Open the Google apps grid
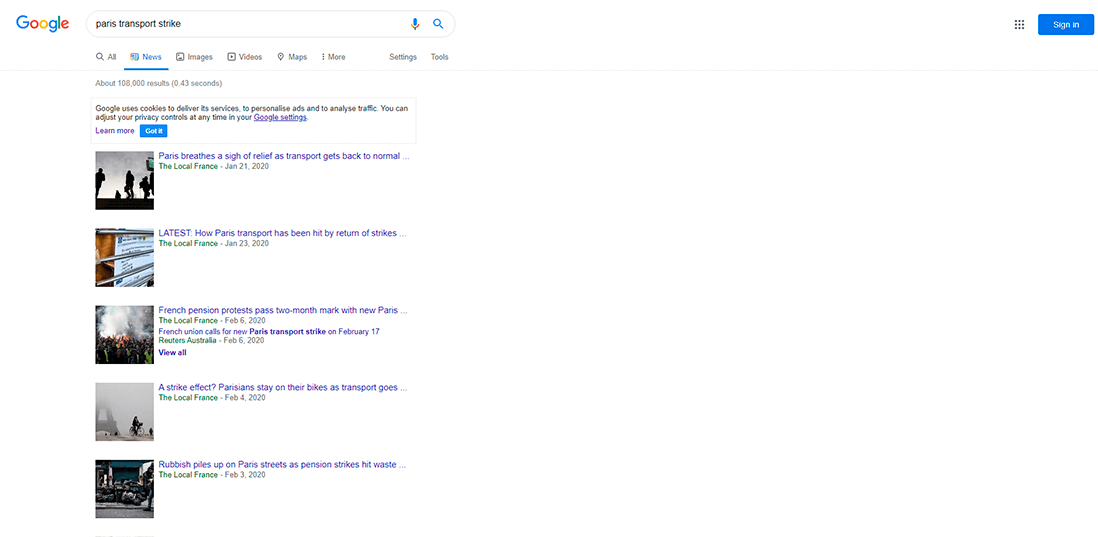1098x537 pixels. click(1019, 25)
